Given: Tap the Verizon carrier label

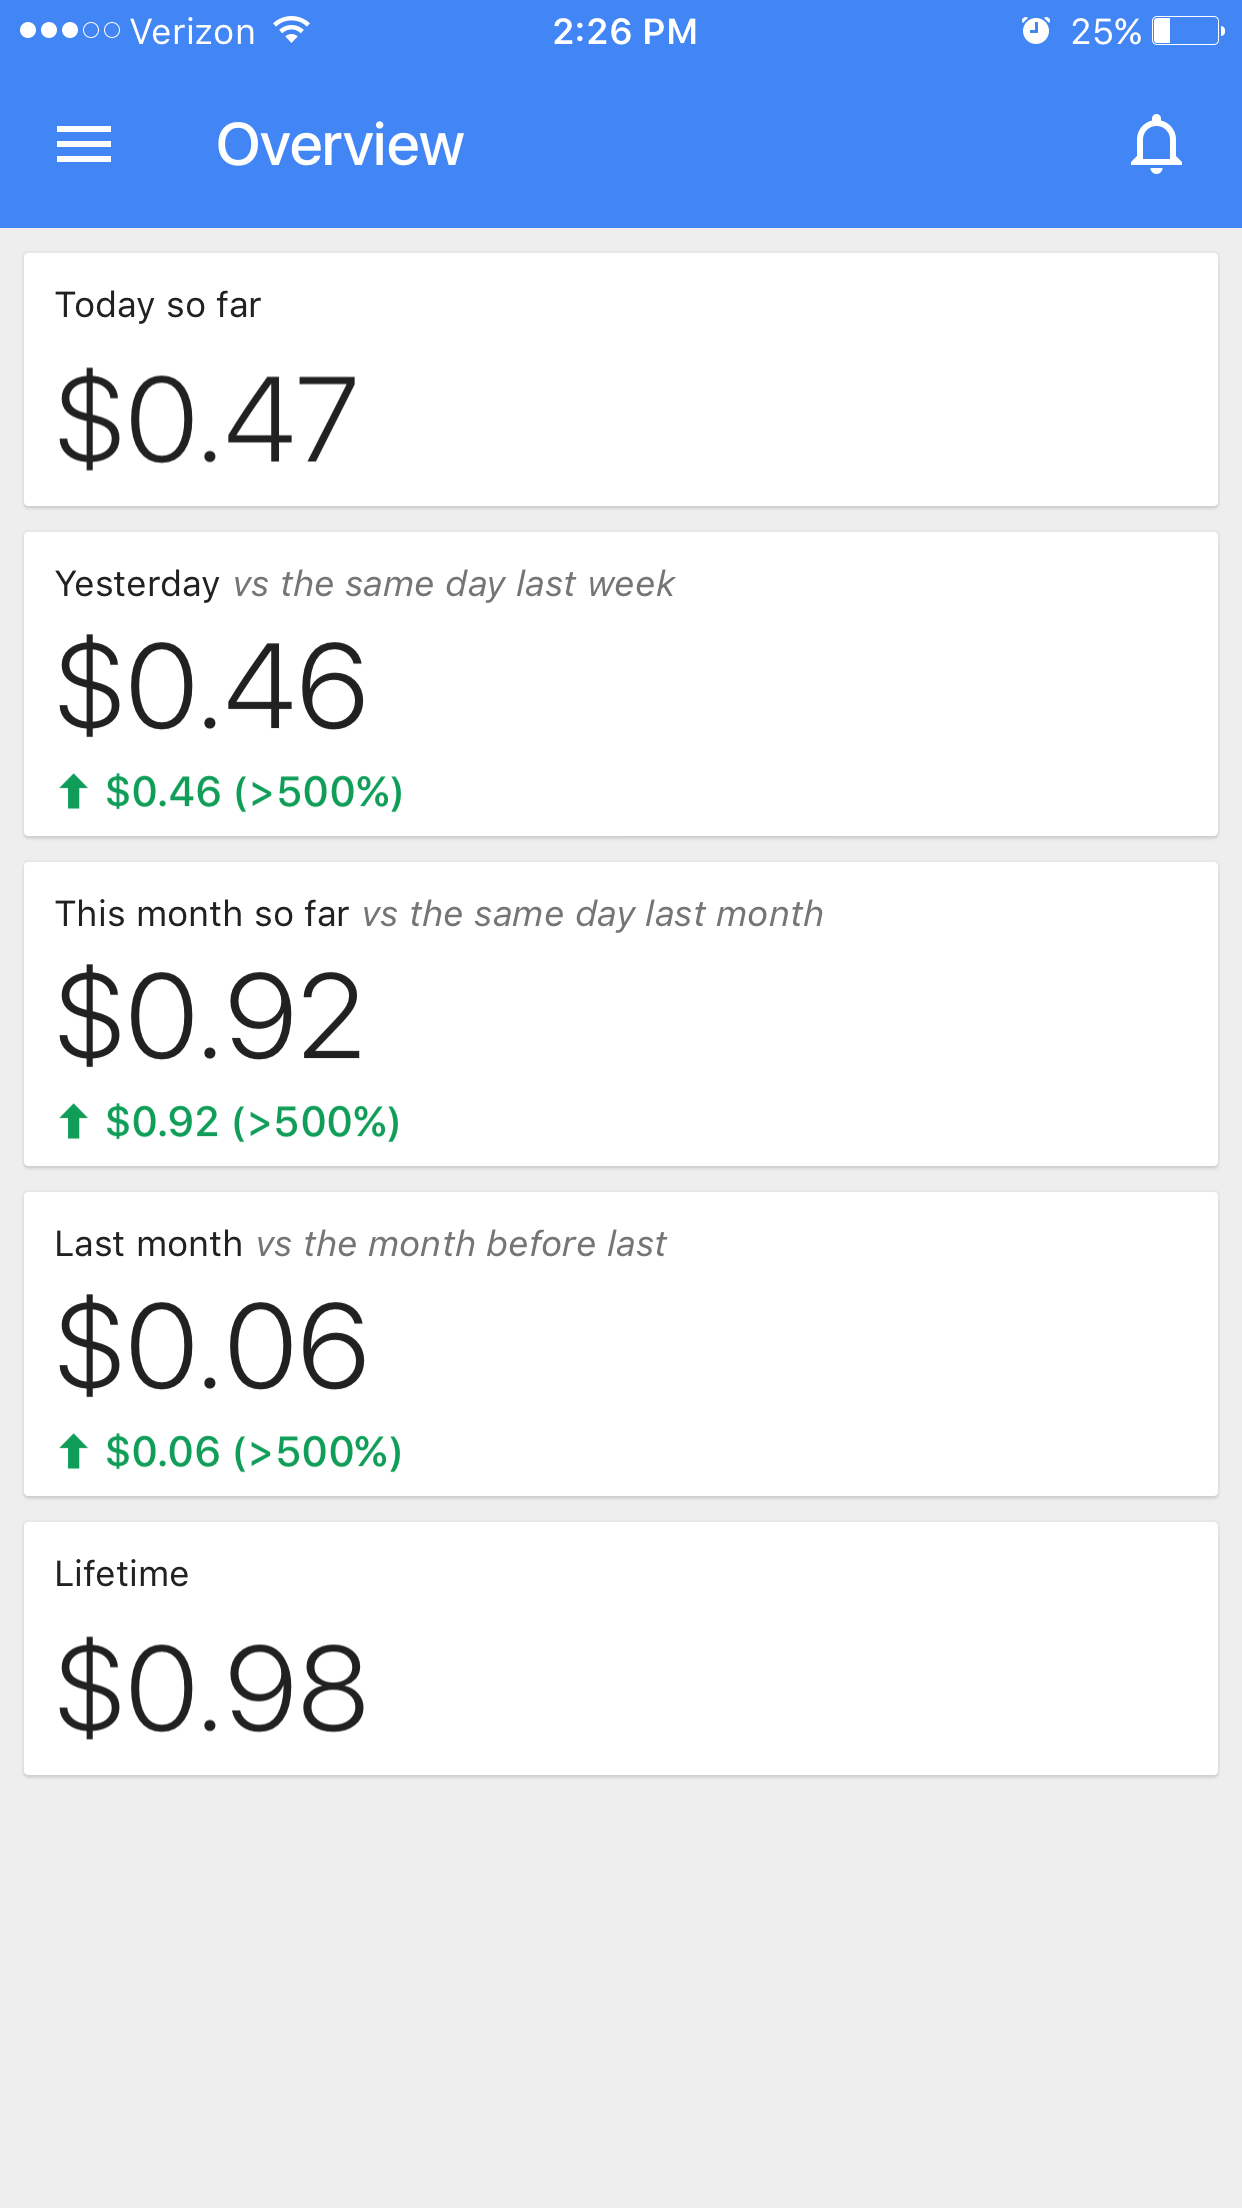Looking at the screenshot, I should pyautogui.click(x=192, y=31).
